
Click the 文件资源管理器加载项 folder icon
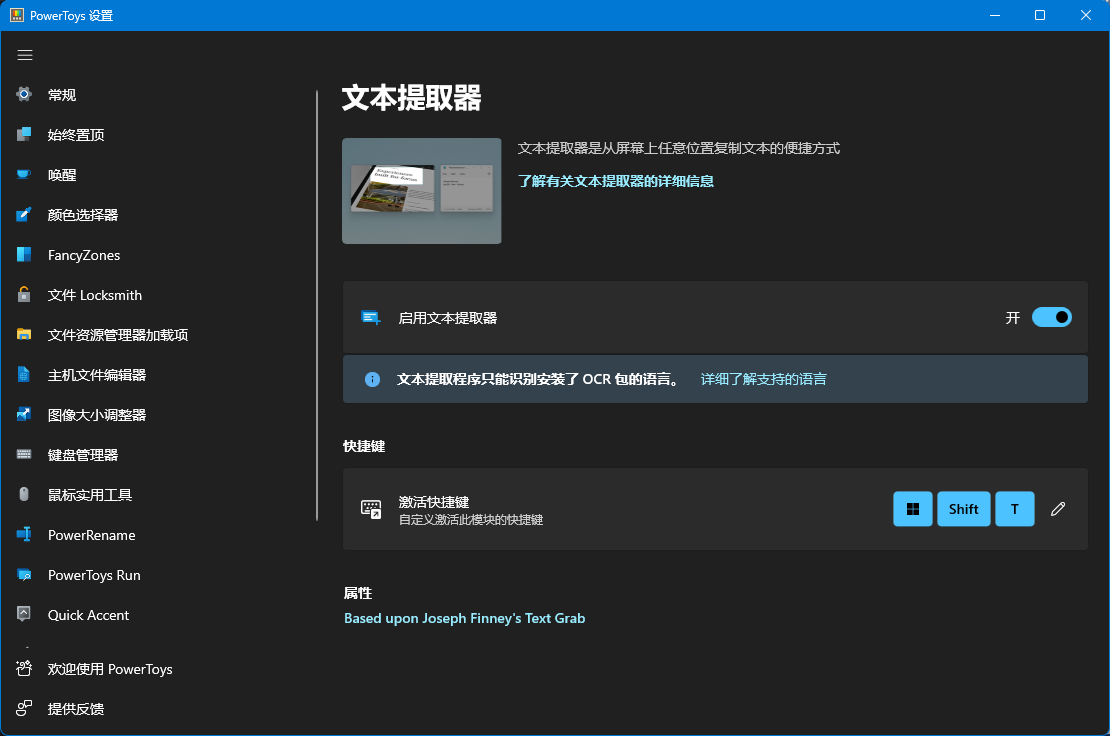pos(24,335)
